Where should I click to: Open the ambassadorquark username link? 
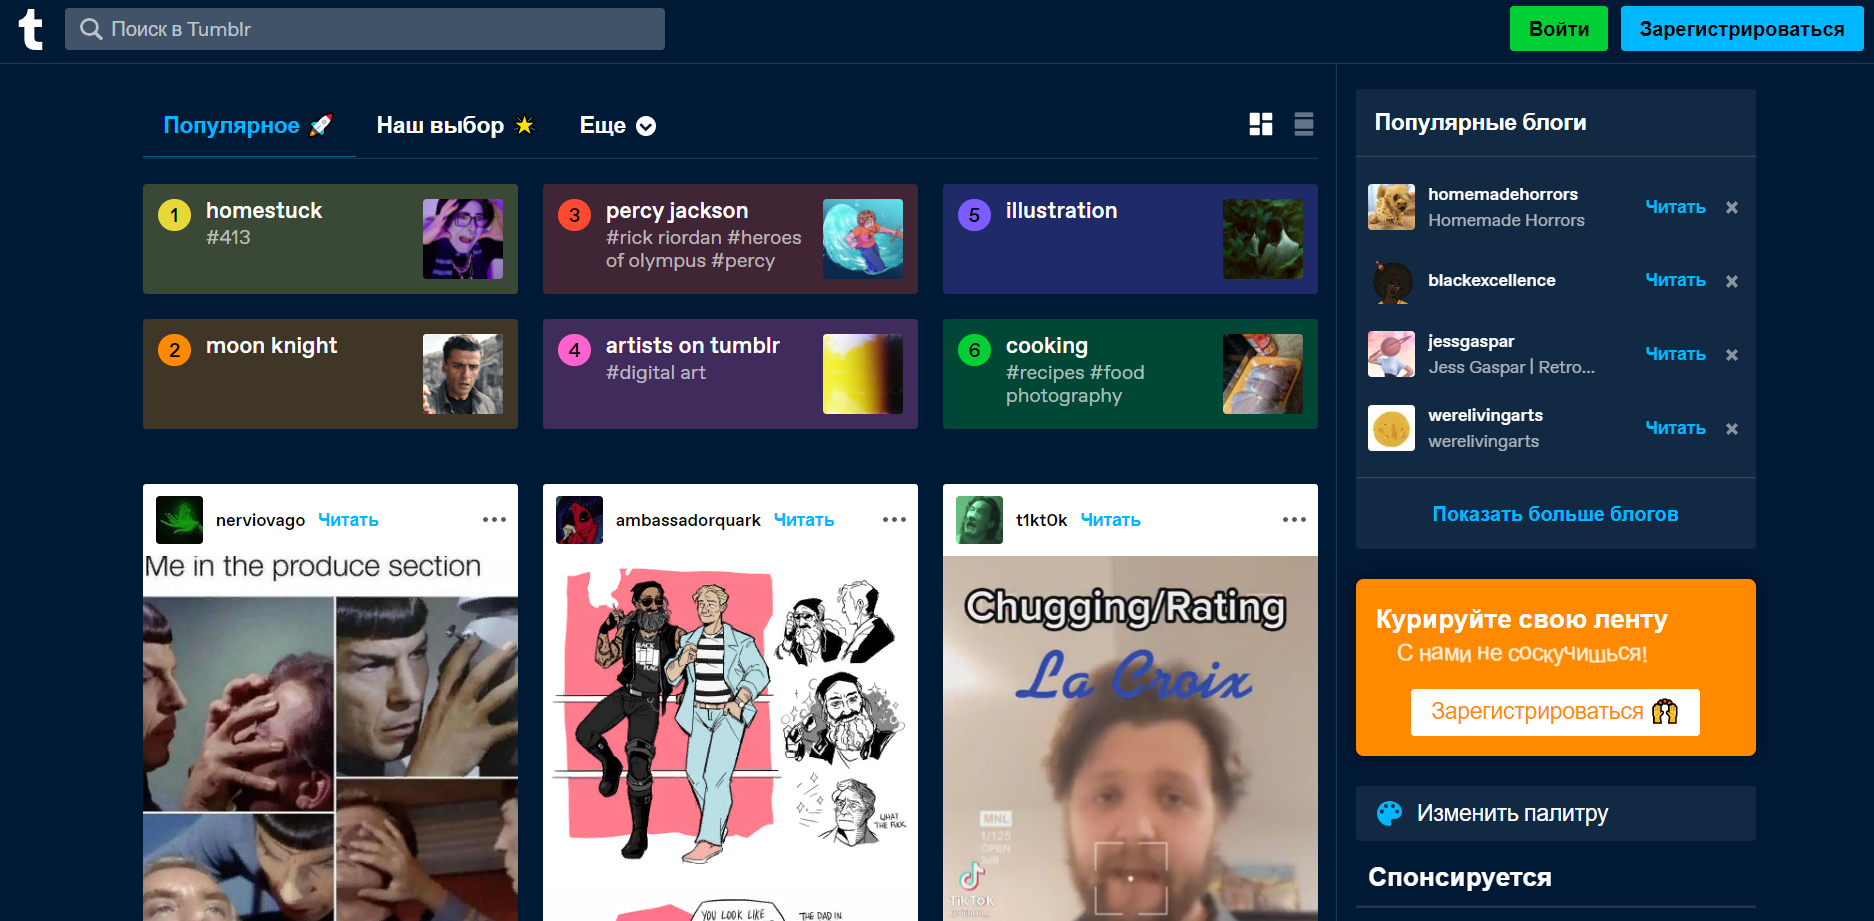[688, 520]
